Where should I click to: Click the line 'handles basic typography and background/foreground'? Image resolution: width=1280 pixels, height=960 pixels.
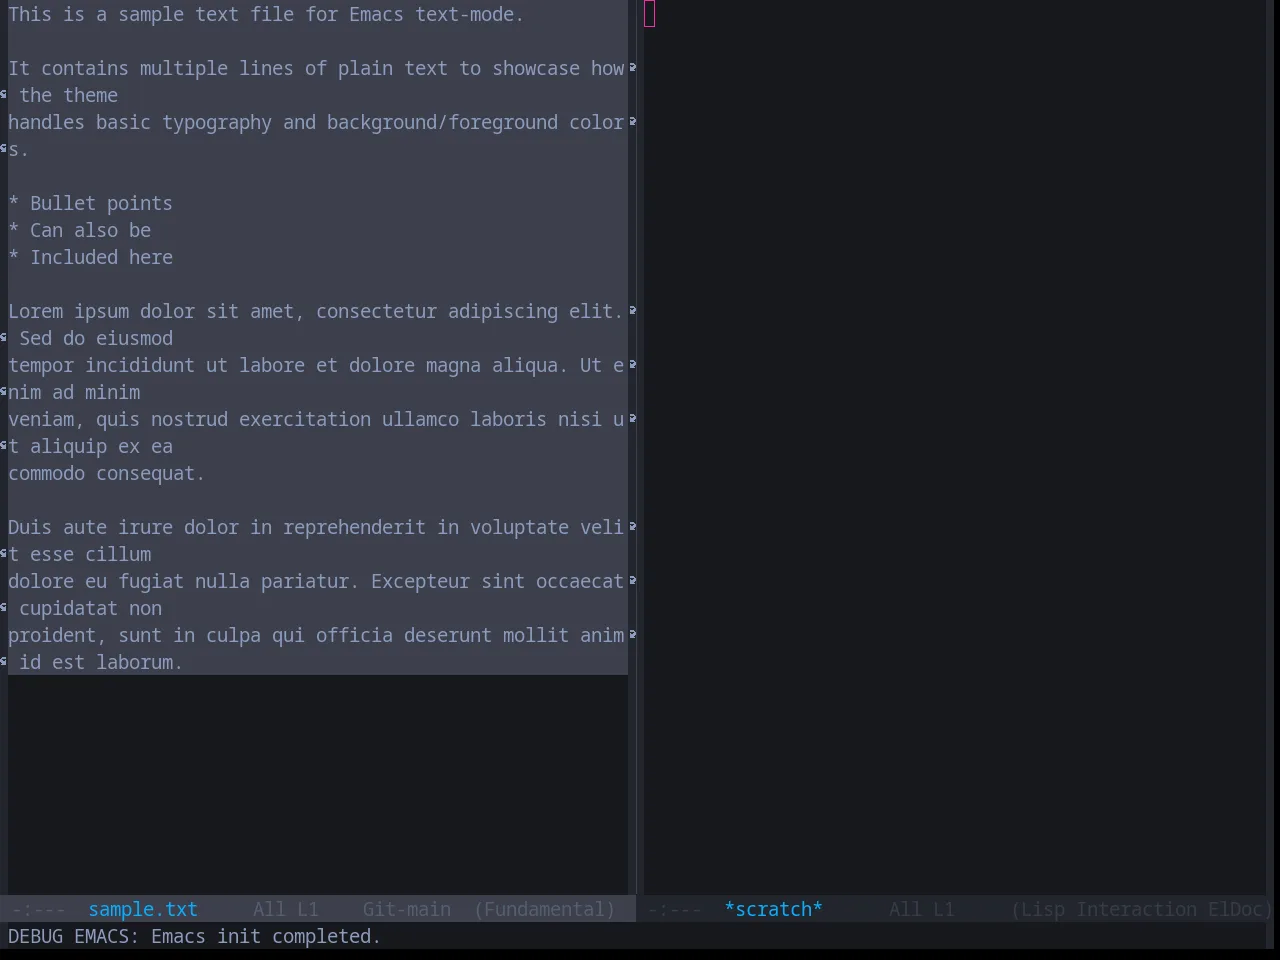pos(316,122)
